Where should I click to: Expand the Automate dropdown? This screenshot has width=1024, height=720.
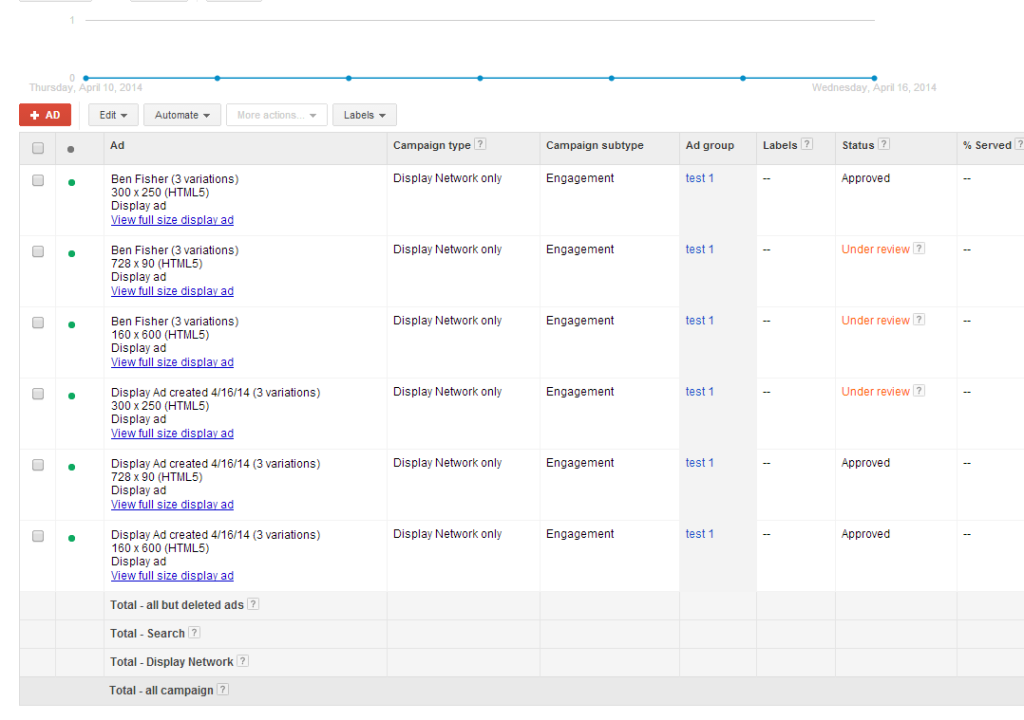[x=182, y=115]
